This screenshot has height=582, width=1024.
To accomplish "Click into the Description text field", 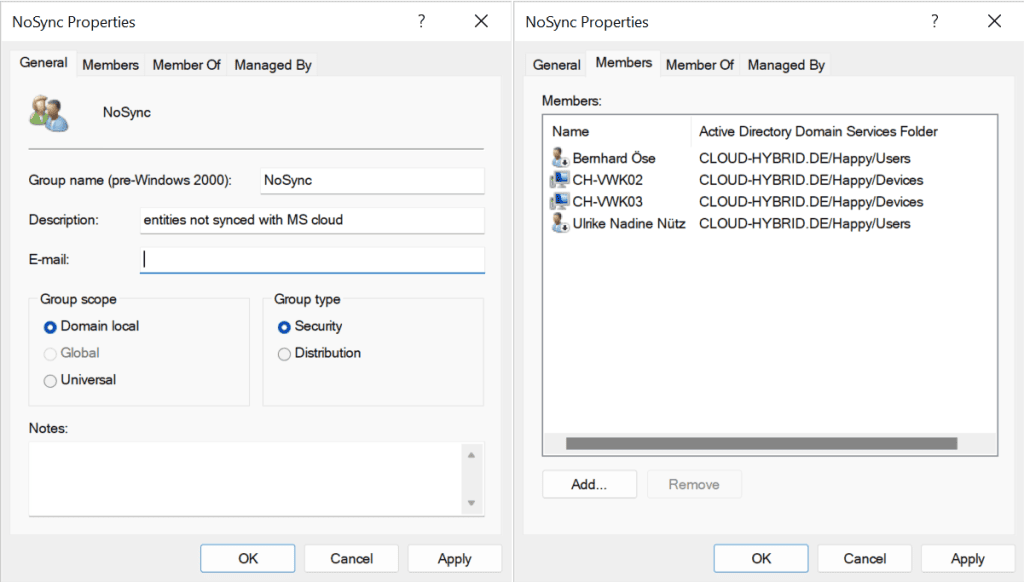I will point(311,220).
